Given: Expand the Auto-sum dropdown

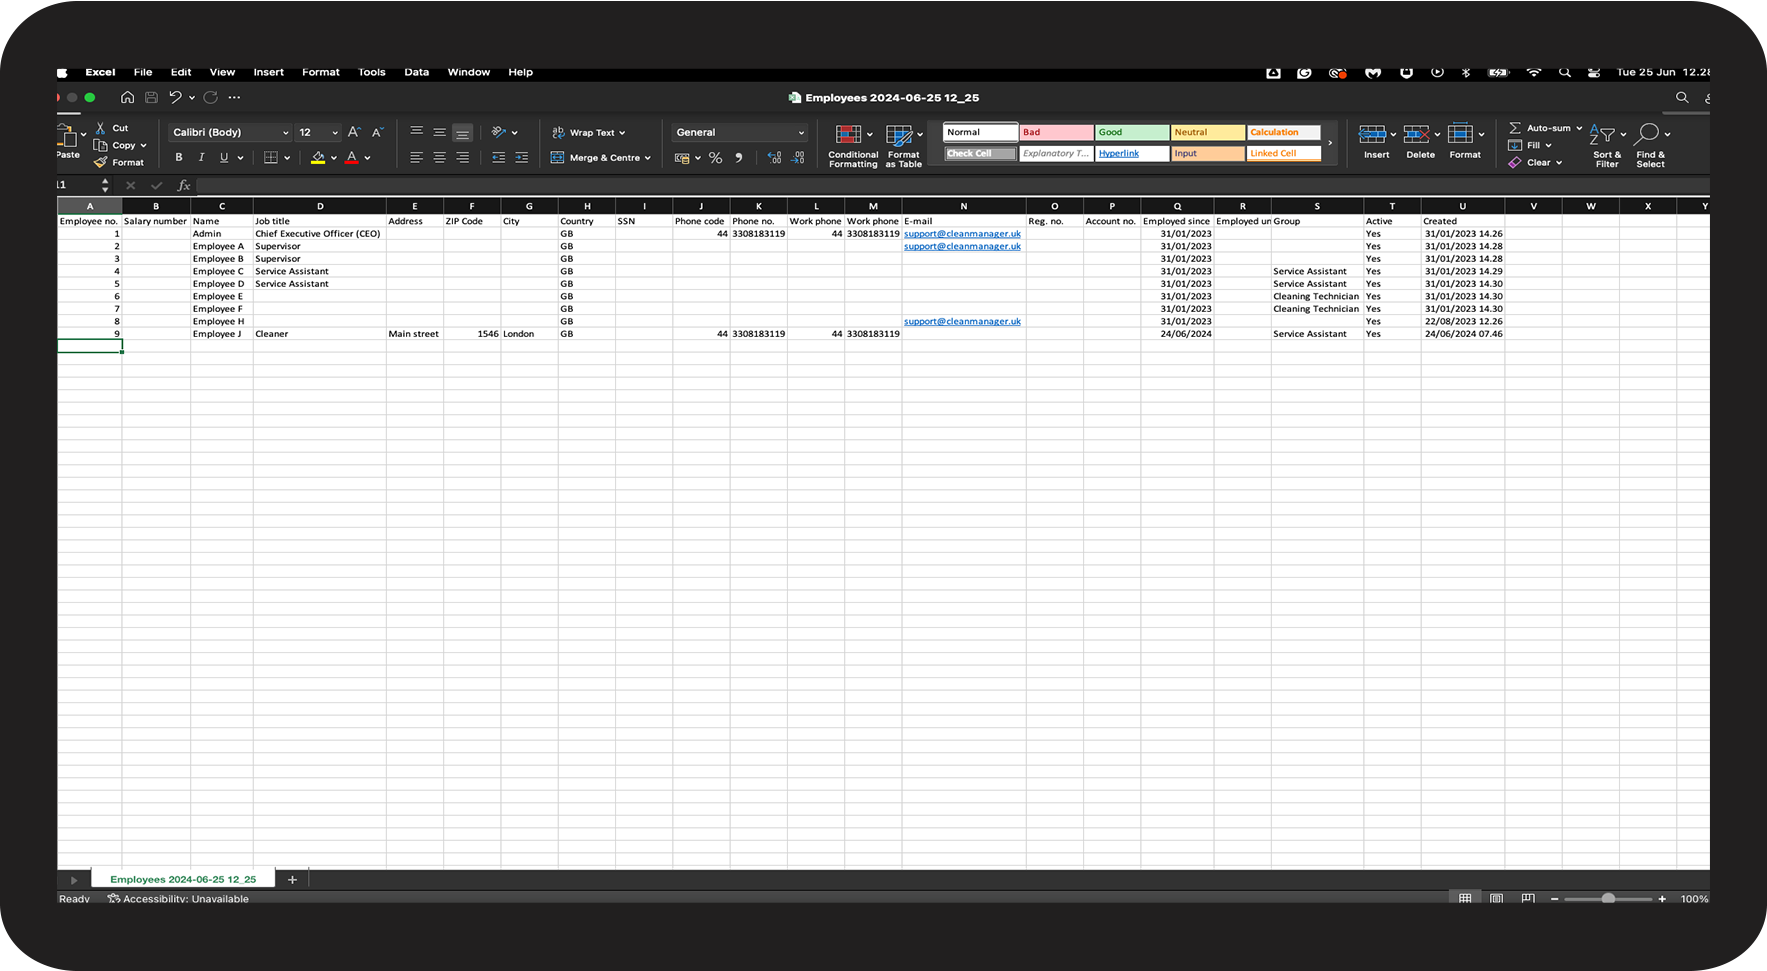Looking at the screenshot, I should [1579, 128].
